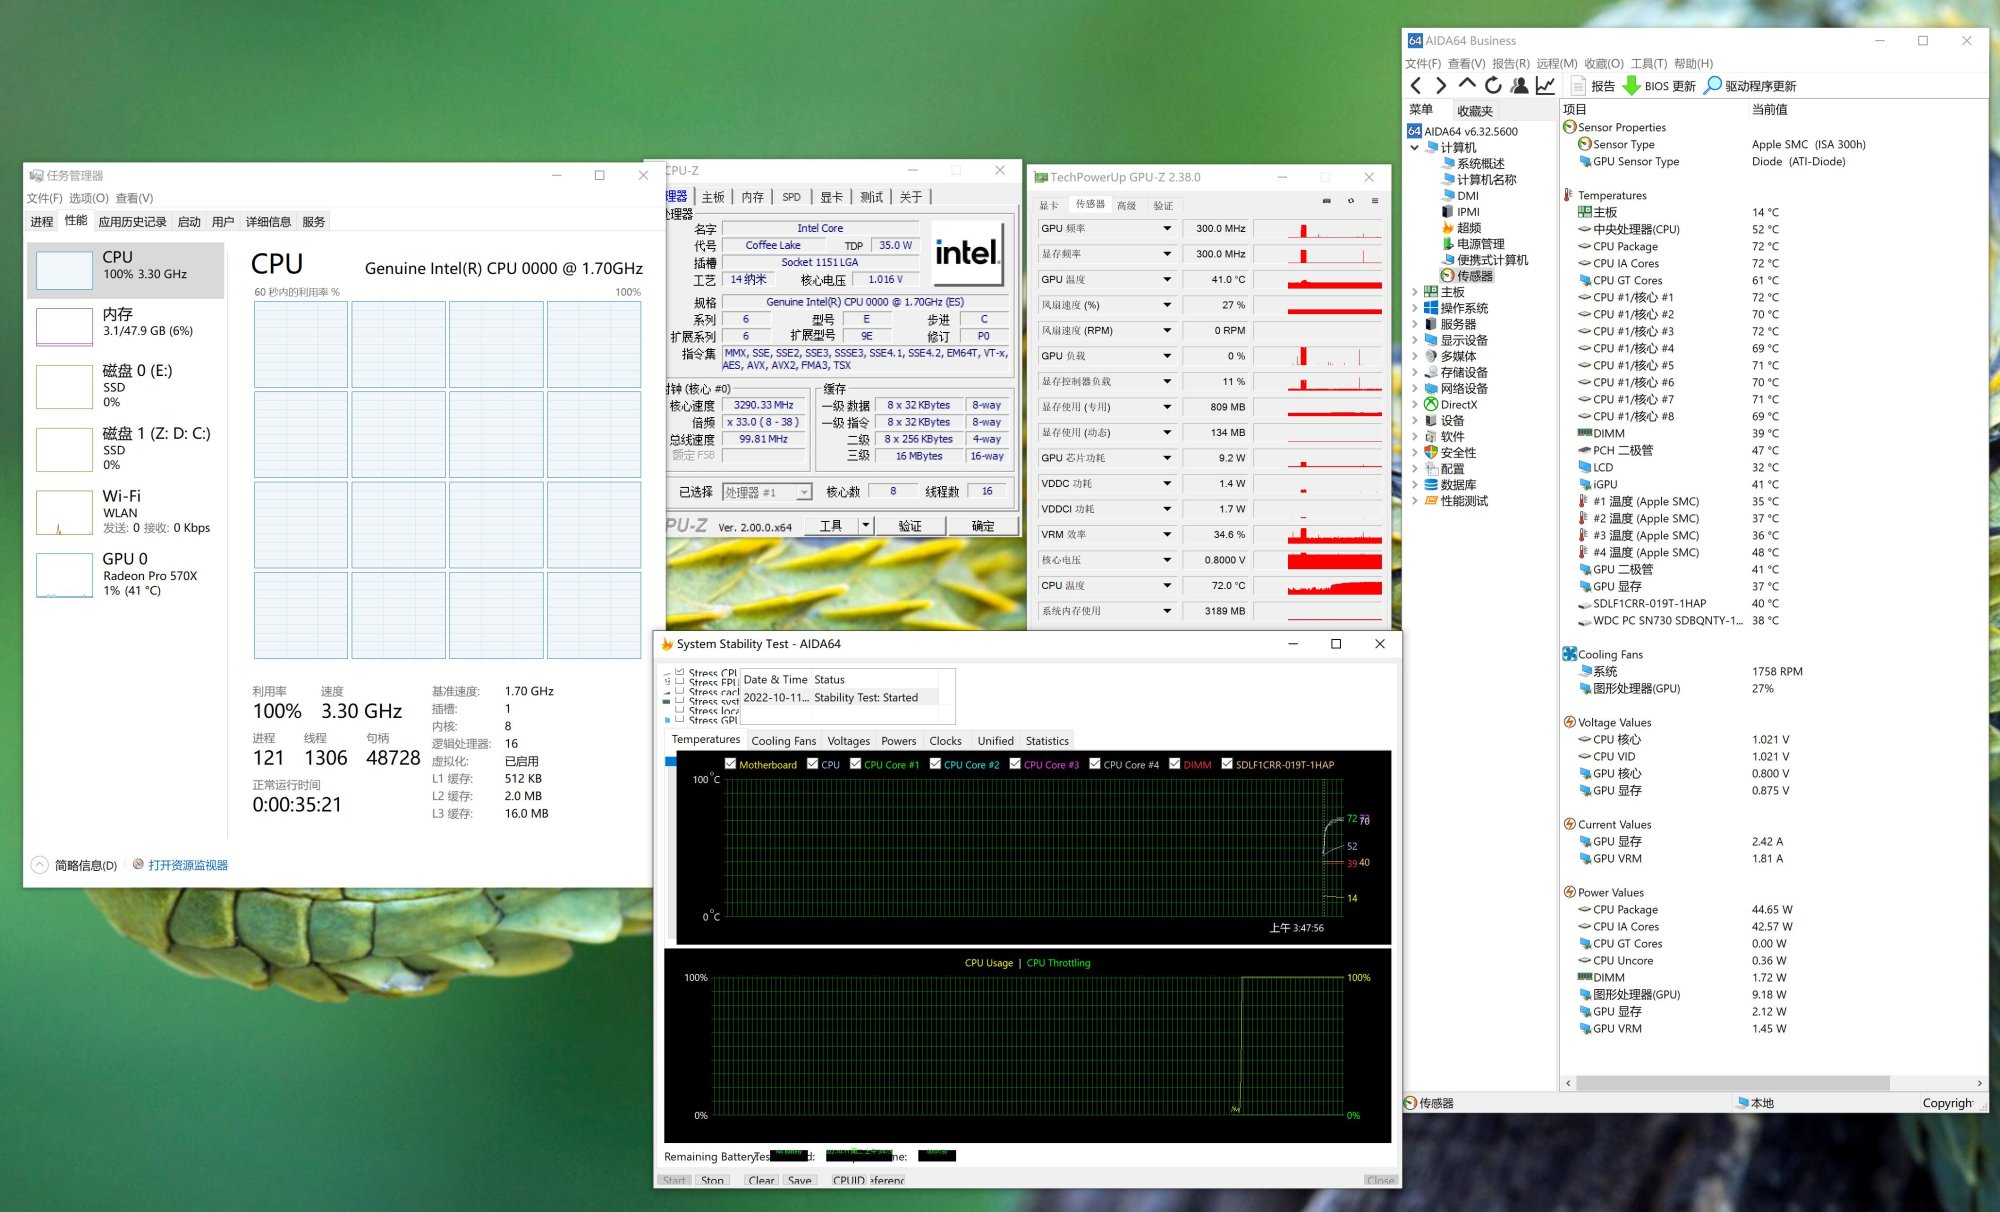The width and height of the screenshot is (2000, 1212).
Task: Toggle the DIMM temperature graph checkbox
Action: 1175,764
